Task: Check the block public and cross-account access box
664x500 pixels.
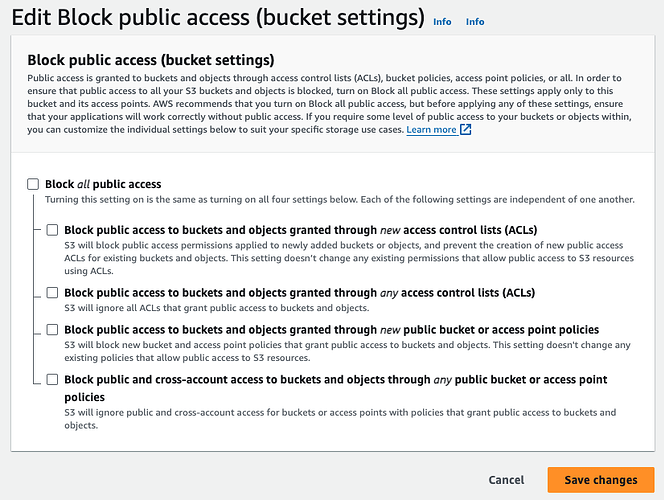Action: tap(52, 379)
